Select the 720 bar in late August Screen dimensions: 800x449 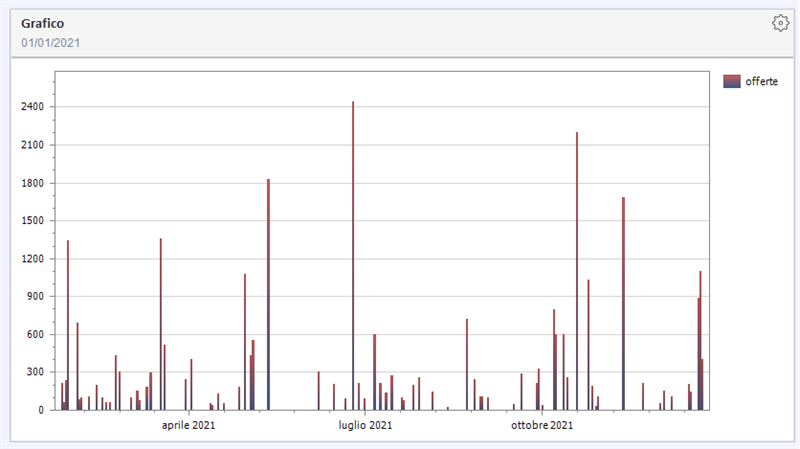point(467,364)
